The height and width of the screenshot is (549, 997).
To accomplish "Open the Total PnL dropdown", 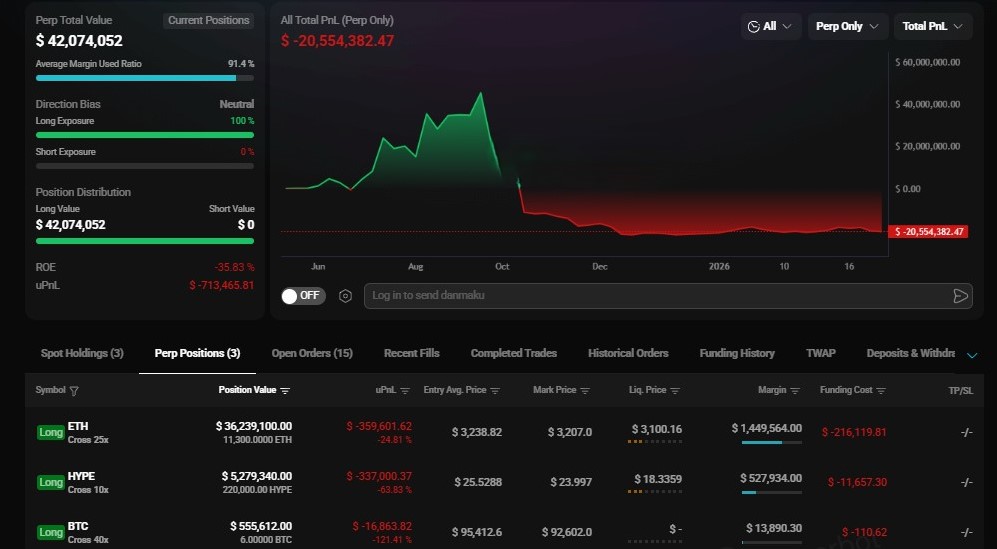I will (x=933, y=26).
